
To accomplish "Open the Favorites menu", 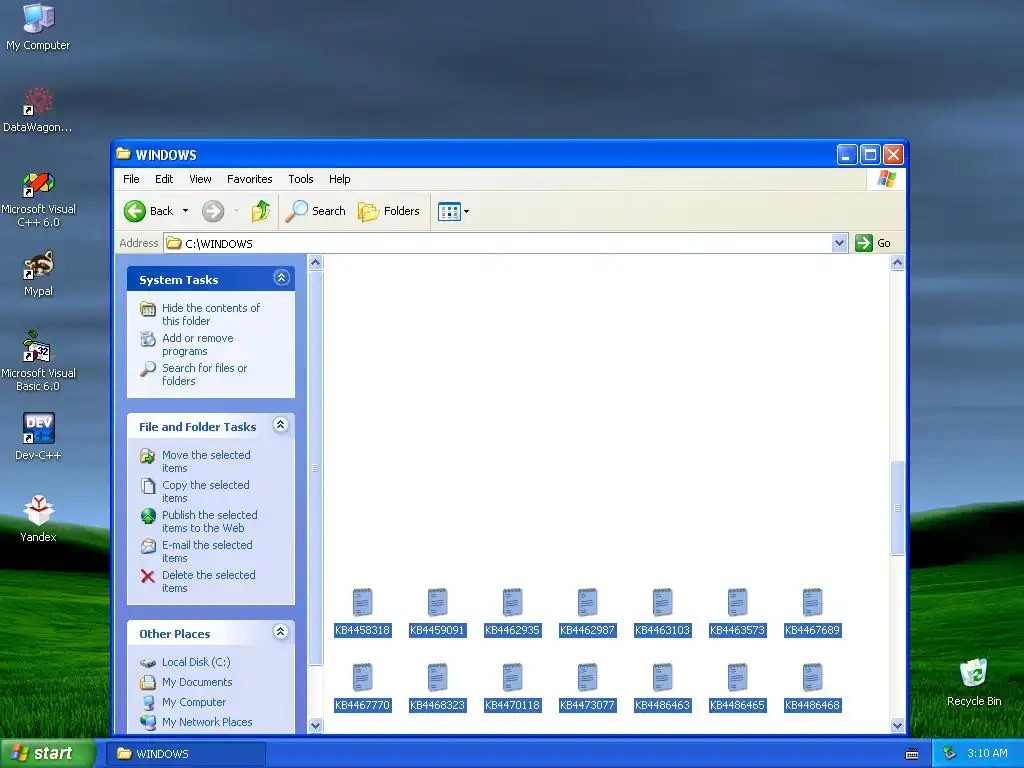I will pos(249,179).
